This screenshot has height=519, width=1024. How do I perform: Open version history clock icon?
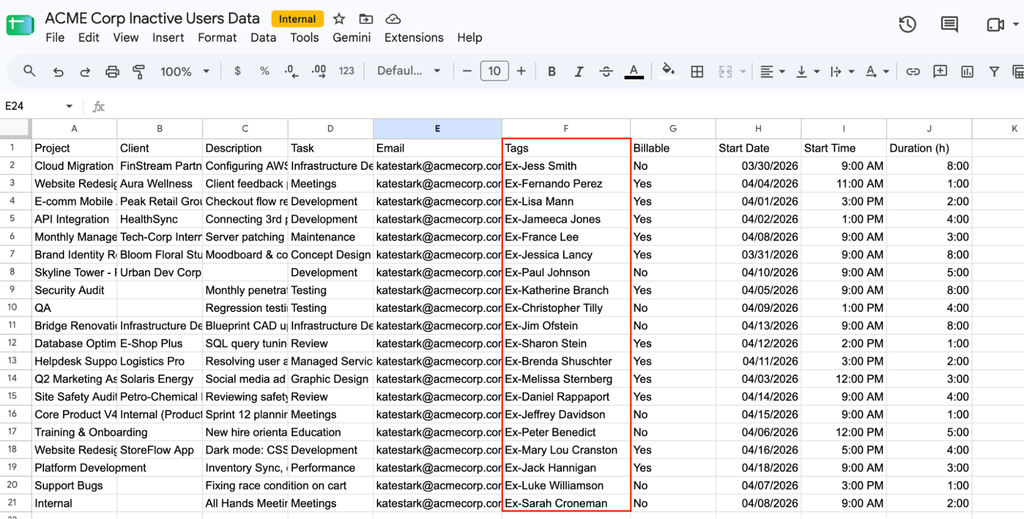907,25
